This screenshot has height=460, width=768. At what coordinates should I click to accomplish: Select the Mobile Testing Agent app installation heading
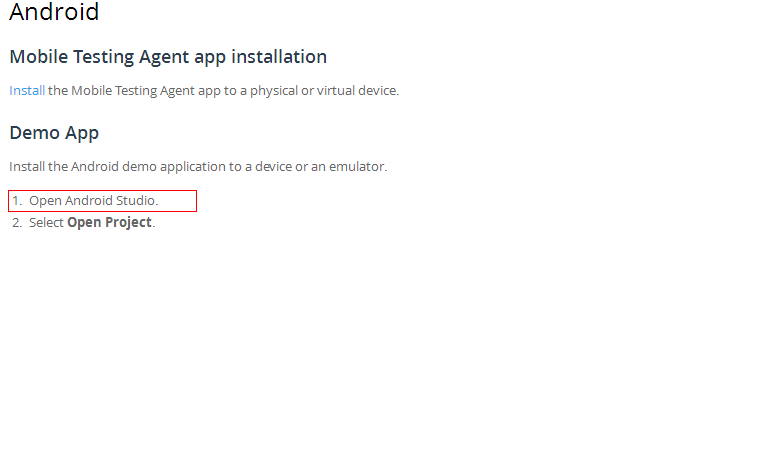168,57
